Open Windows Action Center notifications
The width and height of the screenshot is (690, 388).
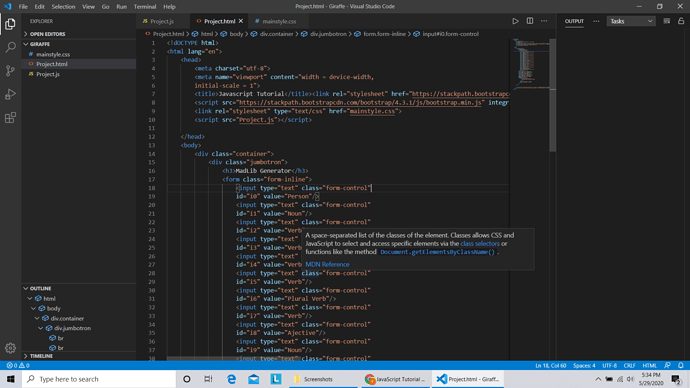tap(676, 379)
